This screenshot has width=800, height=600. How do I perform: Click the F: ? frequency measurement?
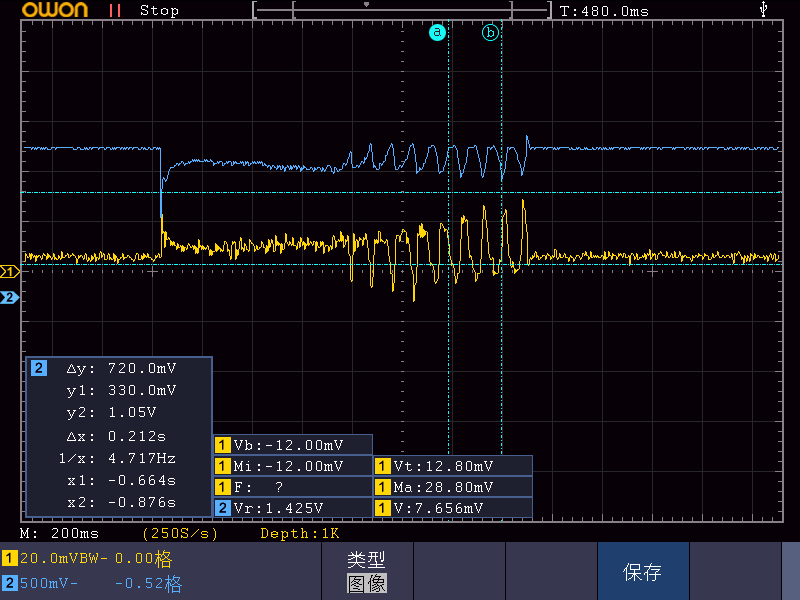(293, 487)
